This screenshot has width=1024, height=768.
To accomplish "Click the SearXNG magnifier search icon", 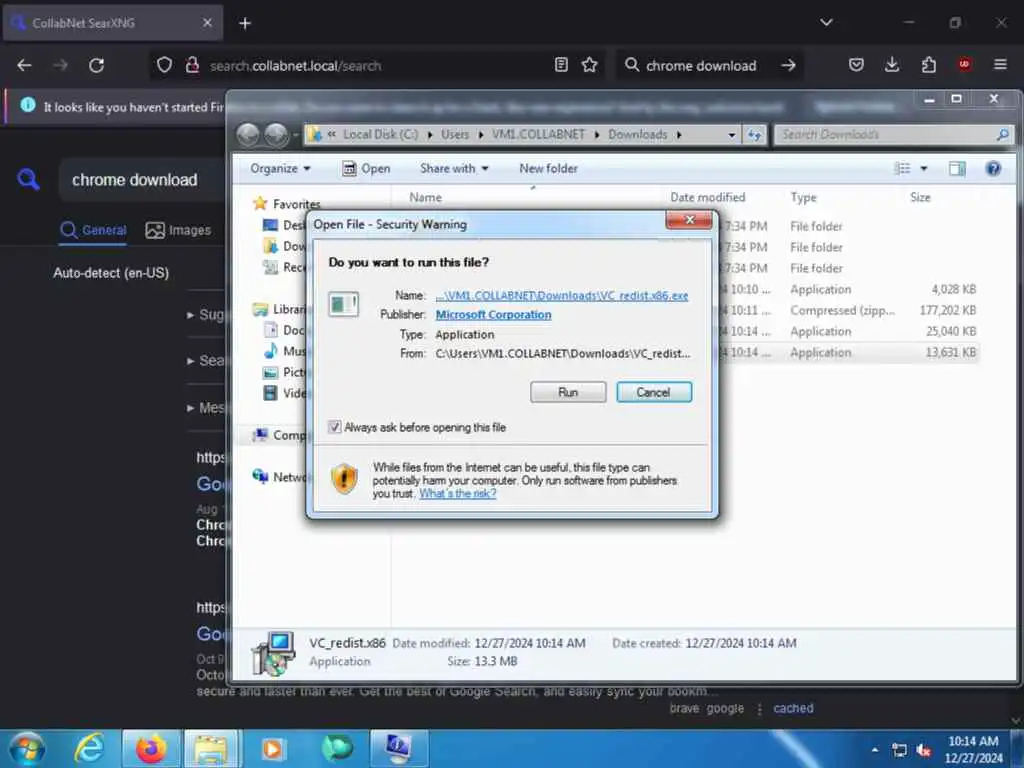I will (x=28, y=179).
